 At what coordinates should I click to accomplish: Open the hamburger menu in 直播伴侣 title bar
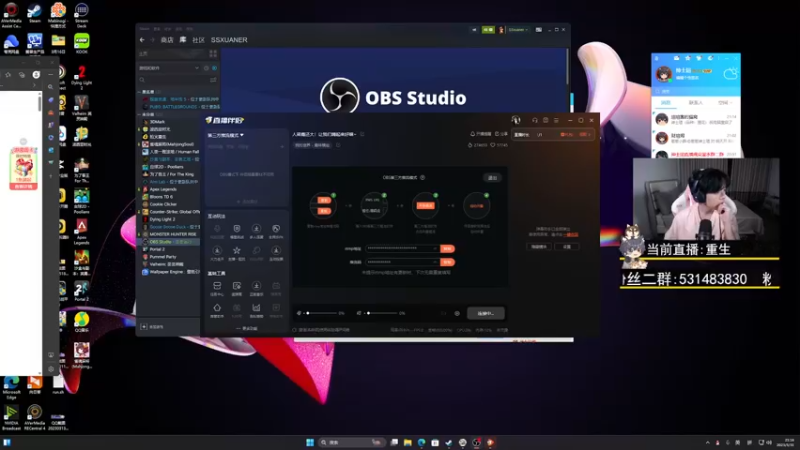point(556,120)
